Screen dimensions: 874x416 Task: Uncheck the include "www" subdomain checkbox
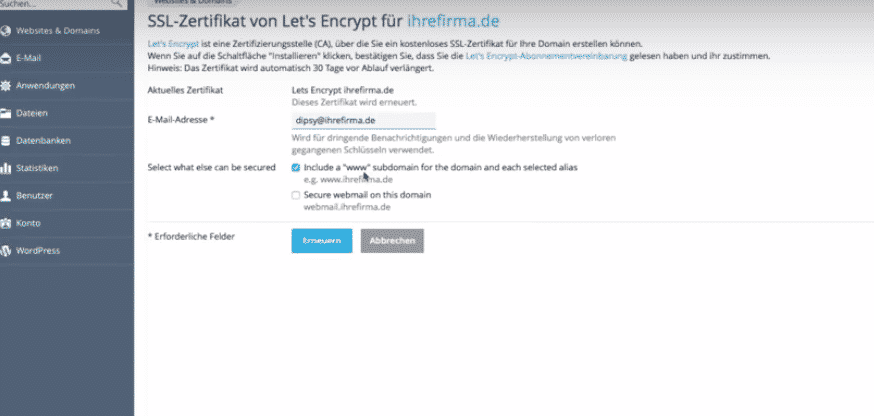tap(296, 167)
